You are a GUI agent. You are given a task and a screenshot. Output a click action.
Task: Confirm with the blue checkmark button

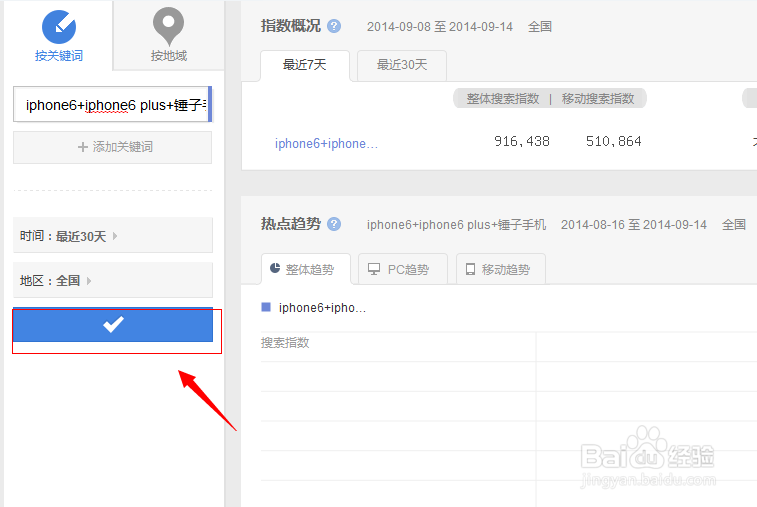pyautogui.click(x=113, y=324)
